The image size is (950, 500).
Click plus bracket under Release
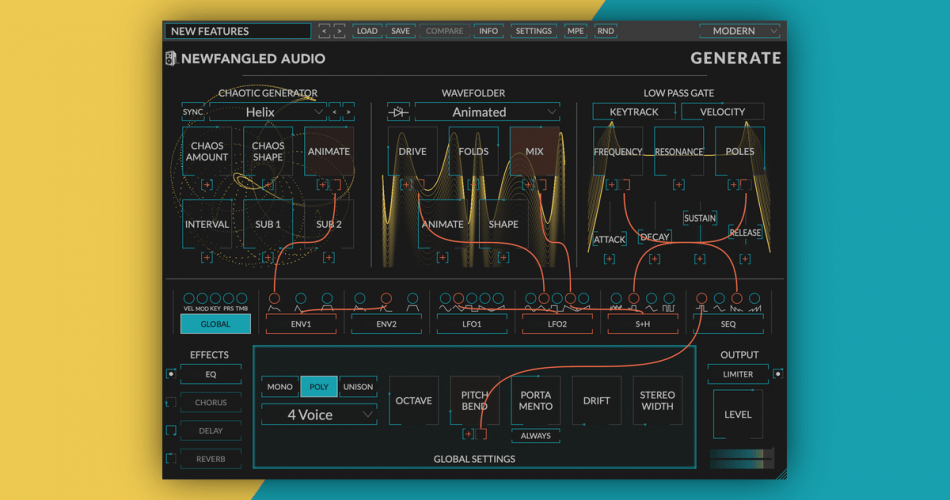pyautogui.click(x=745, y=259)
